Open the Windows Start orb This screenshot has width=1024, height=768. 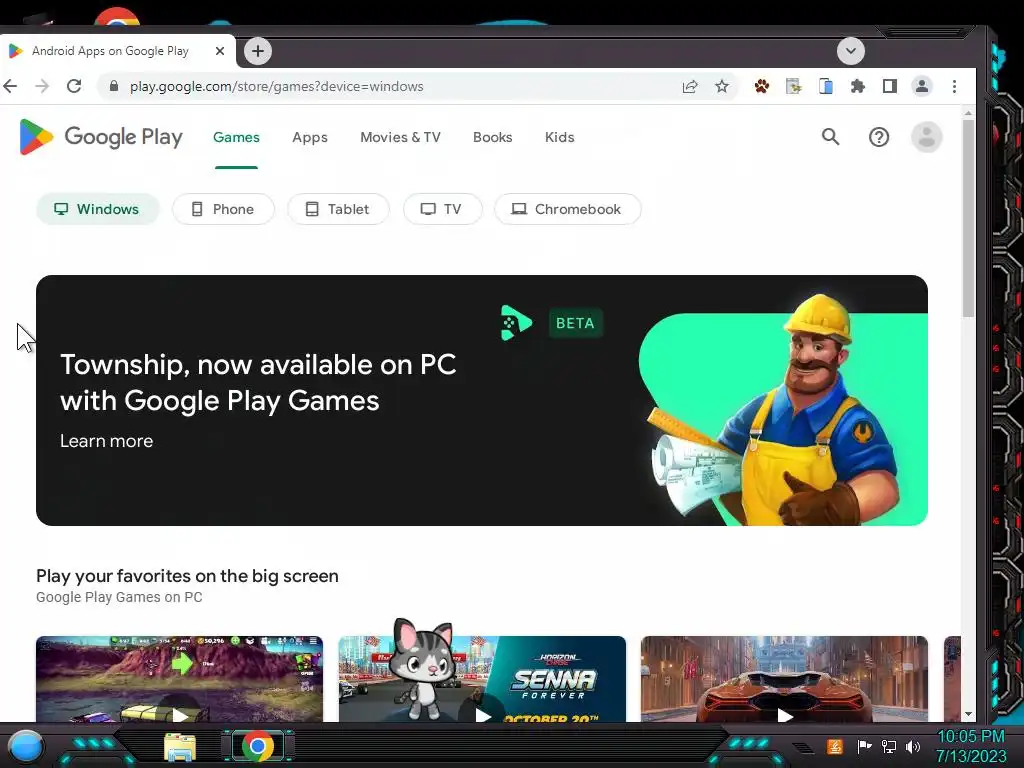pyautogui.click(x=26, y=746)
